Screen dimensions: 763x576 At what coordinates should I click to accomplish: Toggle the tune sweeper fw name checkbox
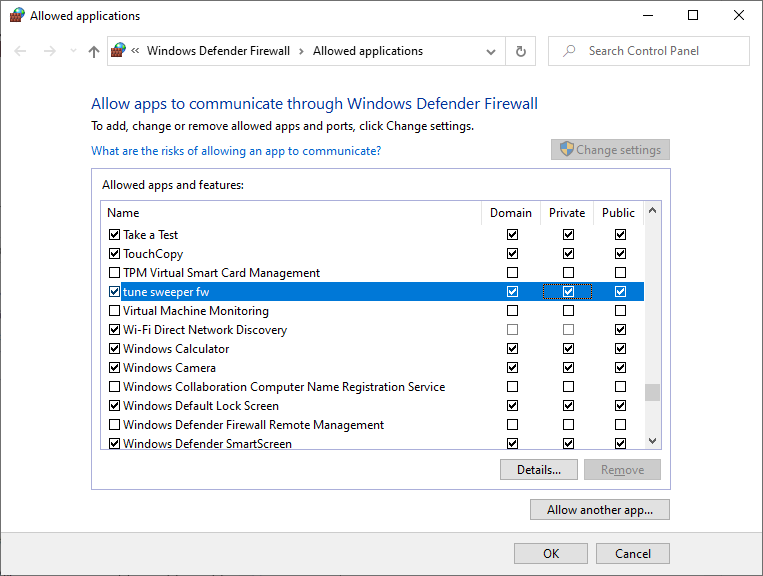[114, 291]
